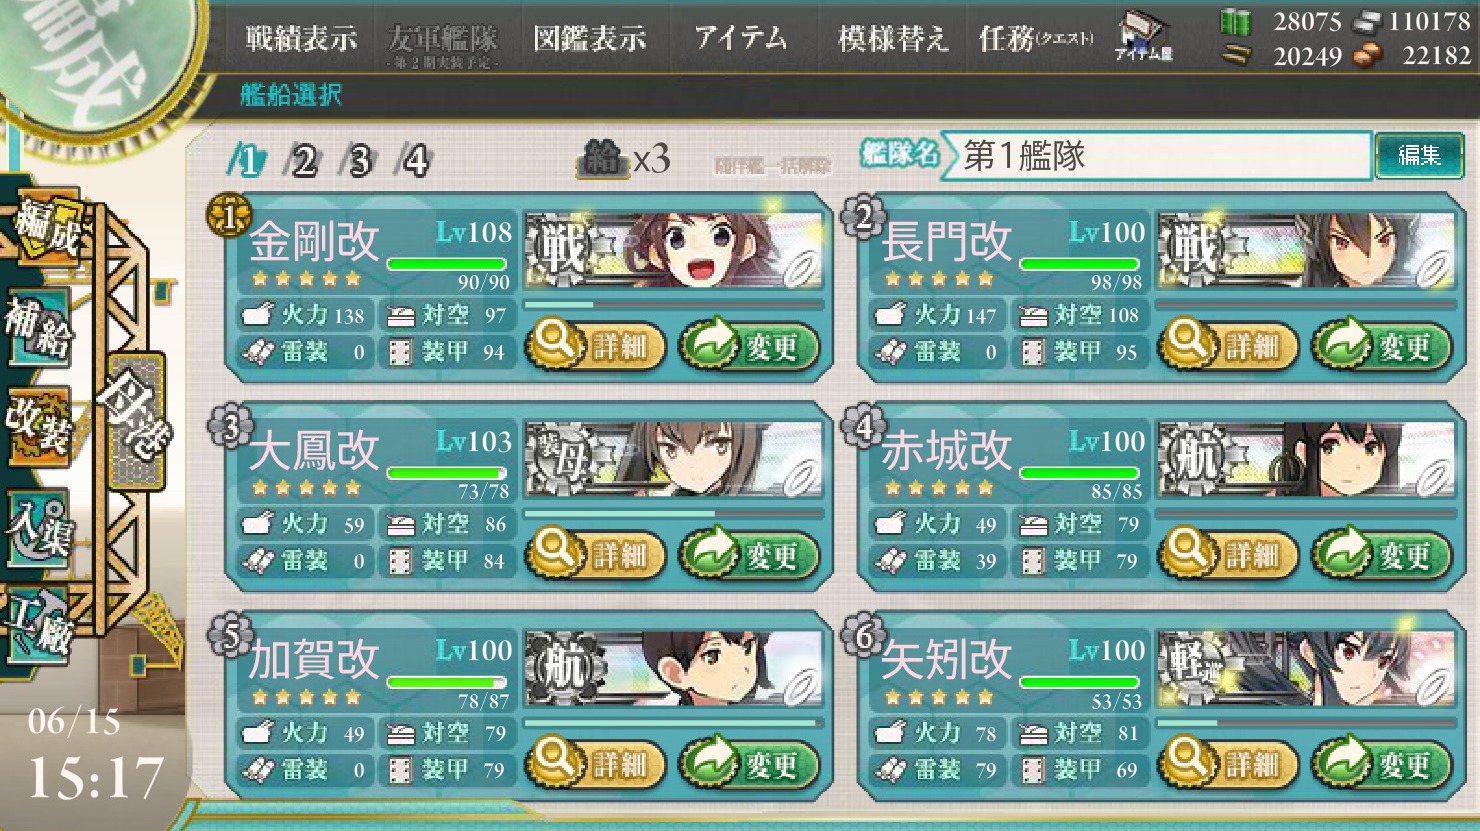The image size is (1480, 831).
Task: Click 変更 to swap out 長門改
Action: coord(1381,346)
